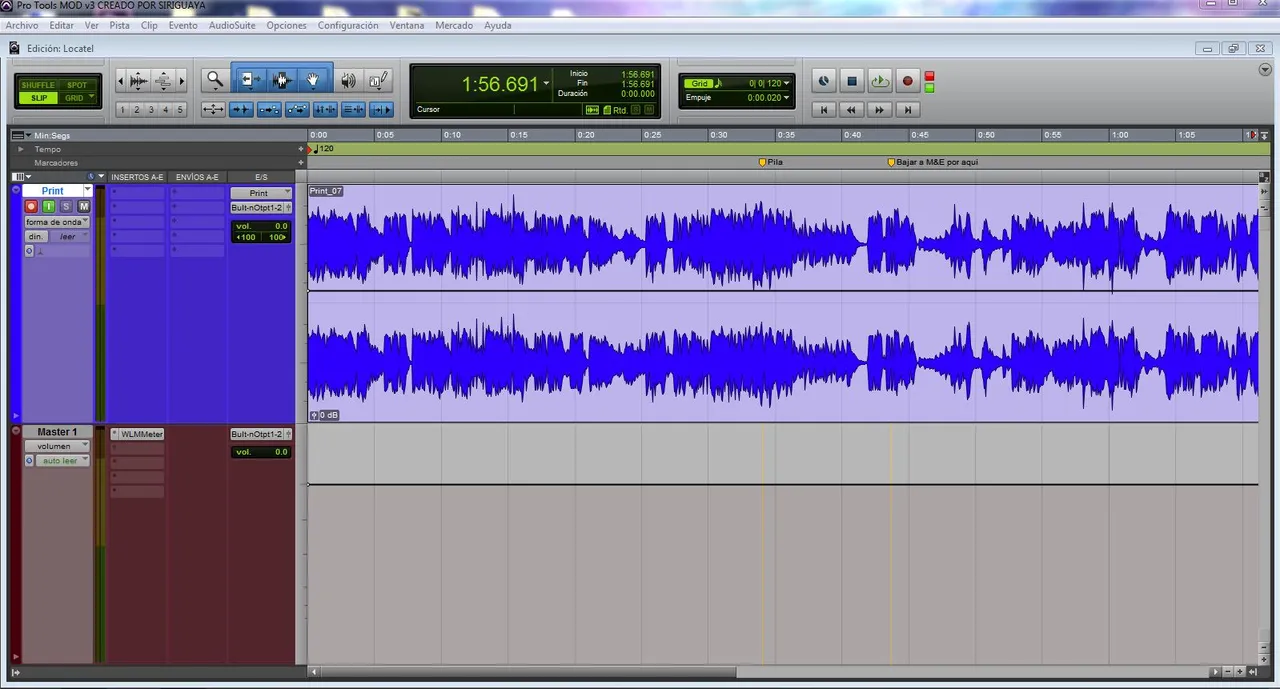Image resolution: width=1280 pixels, height=689 pixels.
Task: Toggle input monitoring on Print track
Action: pos(48,206)
